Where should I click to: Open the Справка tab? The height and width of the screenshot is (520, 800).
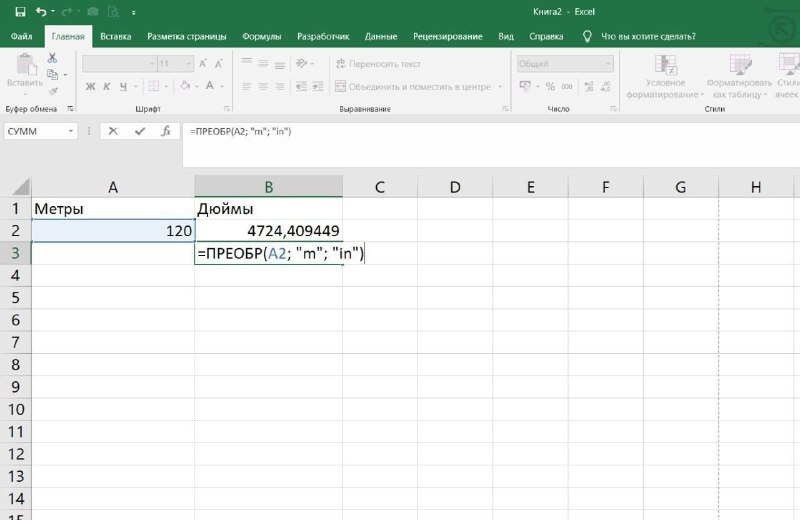546,36
